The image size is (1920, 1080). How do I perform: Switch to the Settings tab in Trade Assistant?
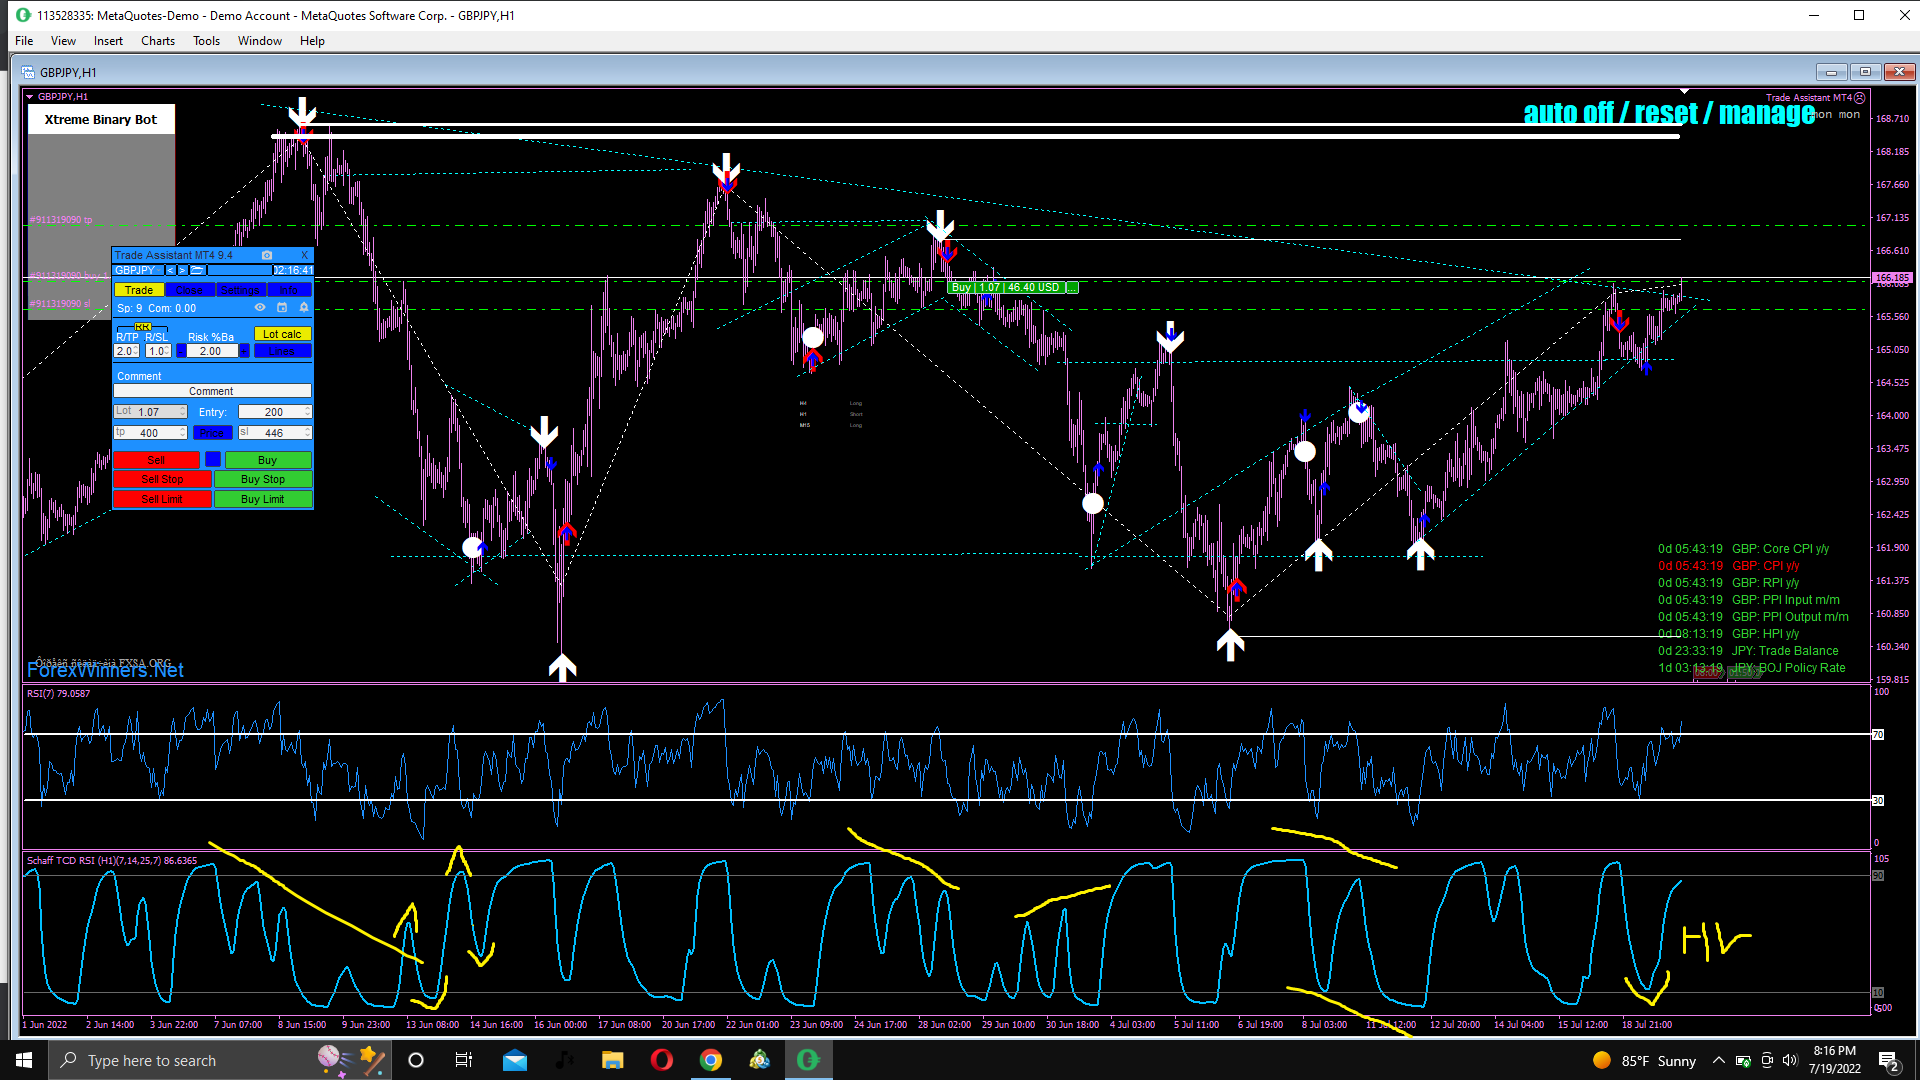pyautogui.click(x=240, y=290)
